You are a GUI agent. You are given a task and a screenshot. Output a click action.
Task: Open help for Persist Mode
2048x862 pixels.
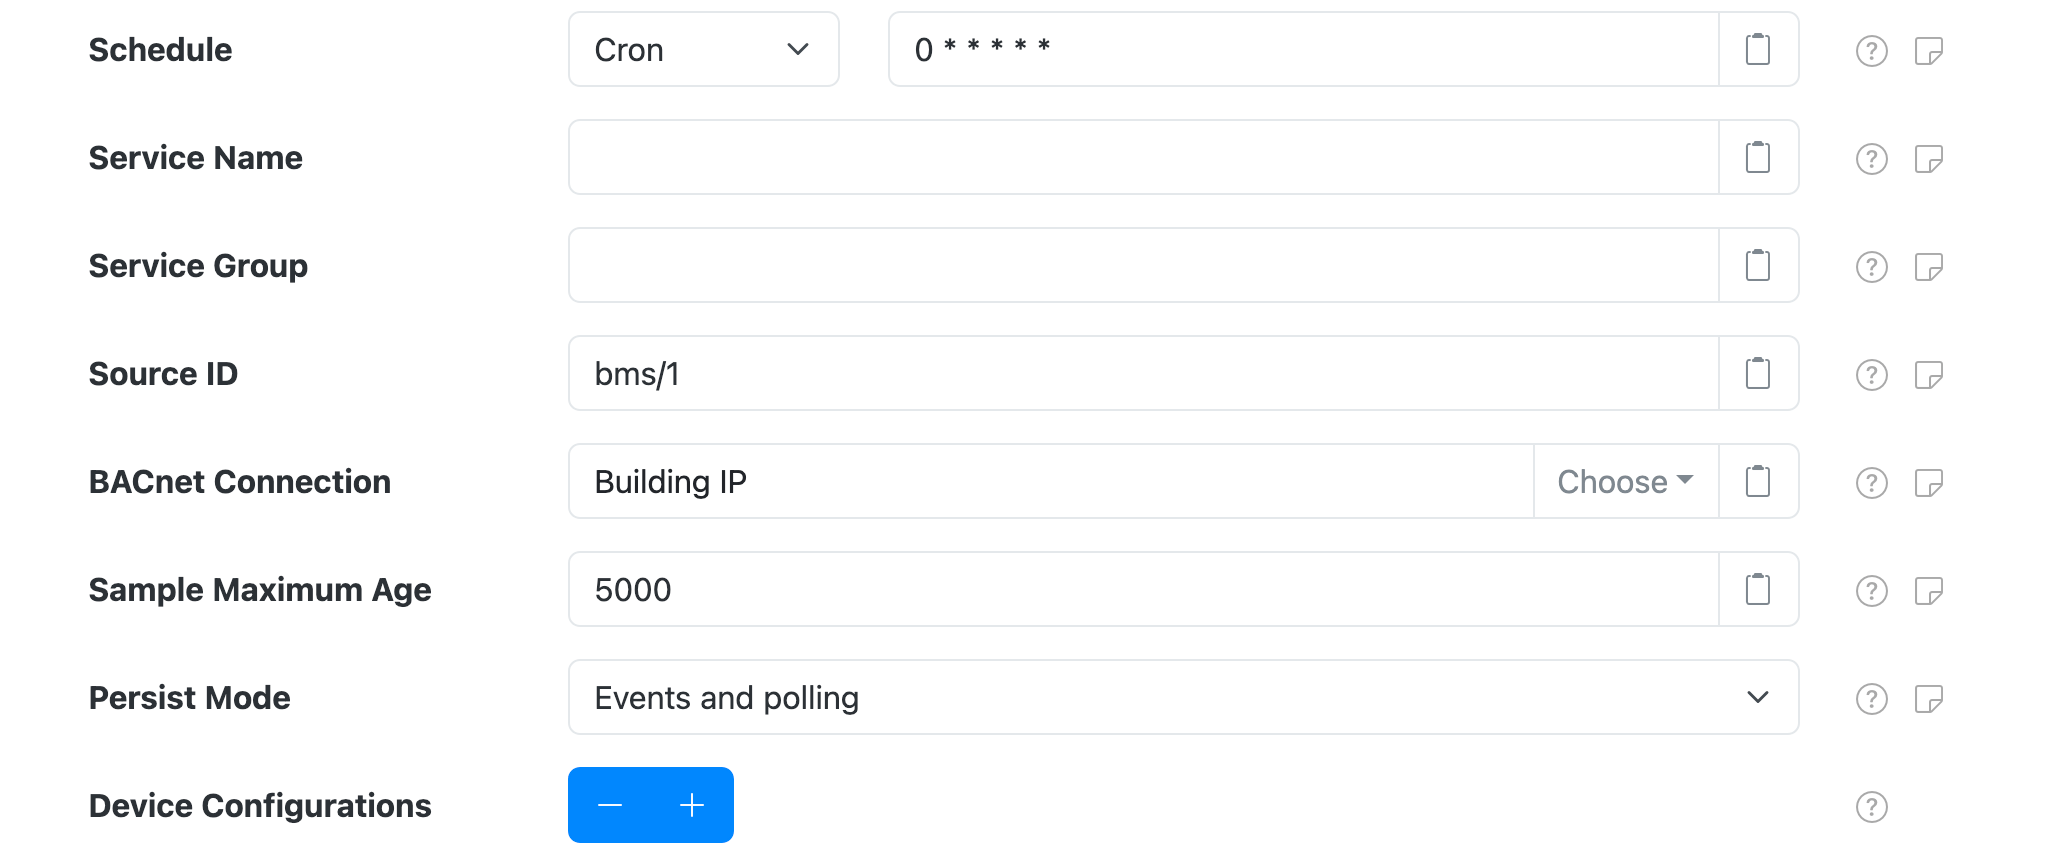tap(1870, 697)
